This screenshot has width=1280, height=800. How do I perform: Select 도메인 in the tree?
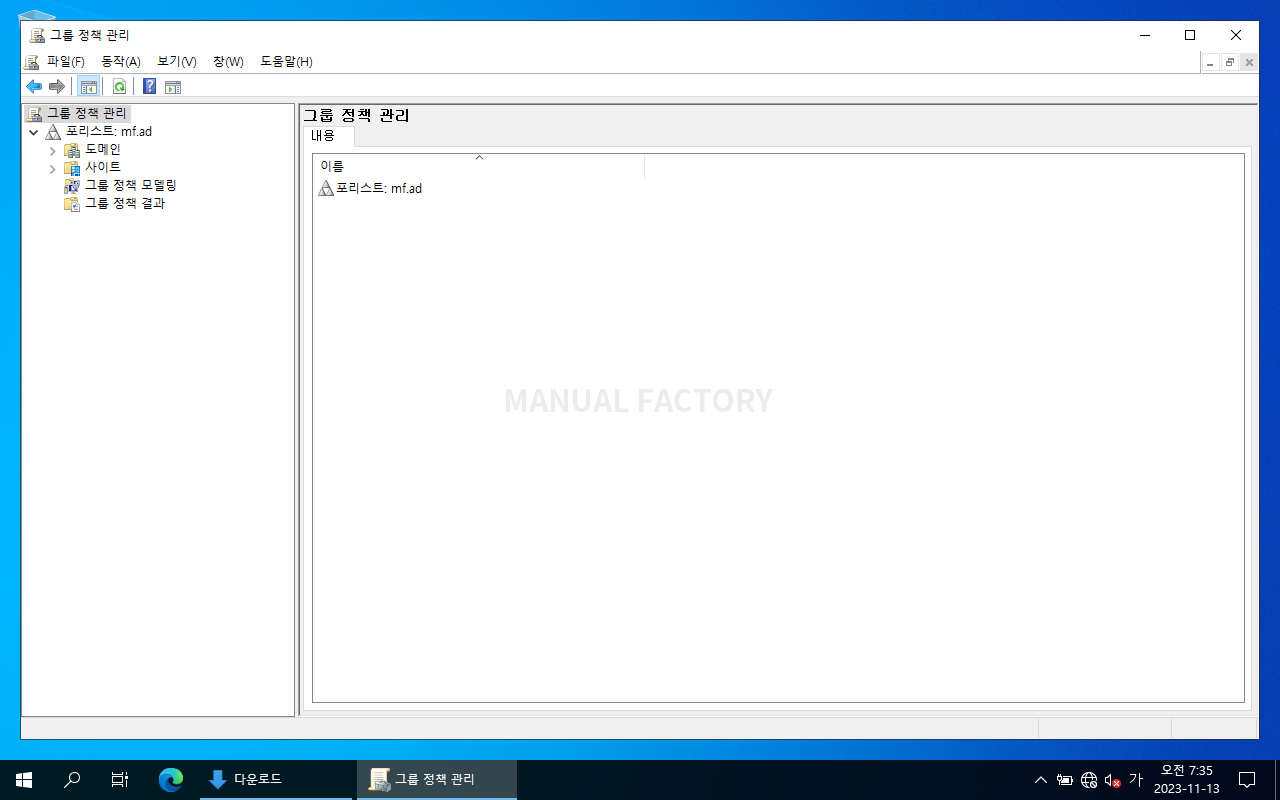(x=103, y=150)
